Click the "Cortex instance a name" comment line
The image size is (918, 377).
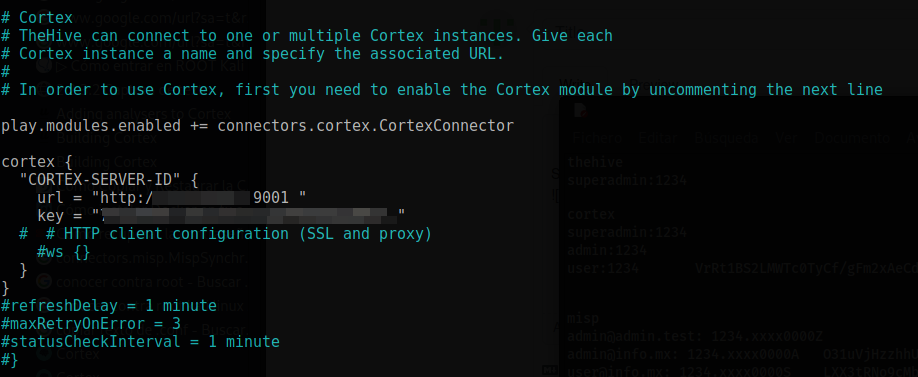[x=253, y=54]
